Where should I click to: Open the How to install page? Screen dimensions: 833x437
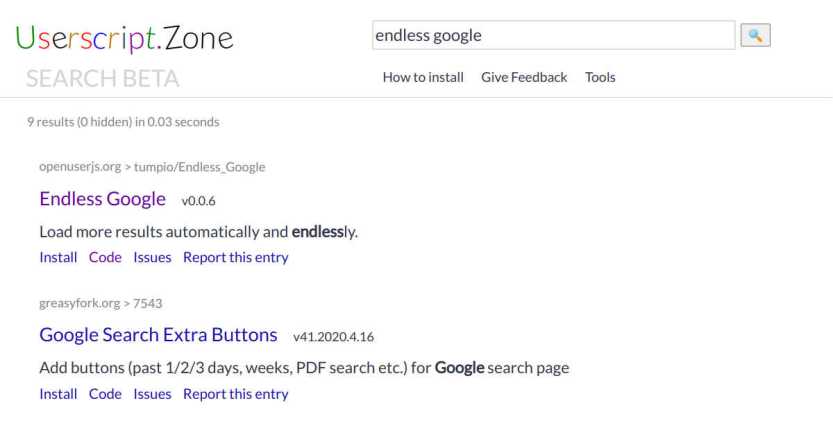(423, 77)
